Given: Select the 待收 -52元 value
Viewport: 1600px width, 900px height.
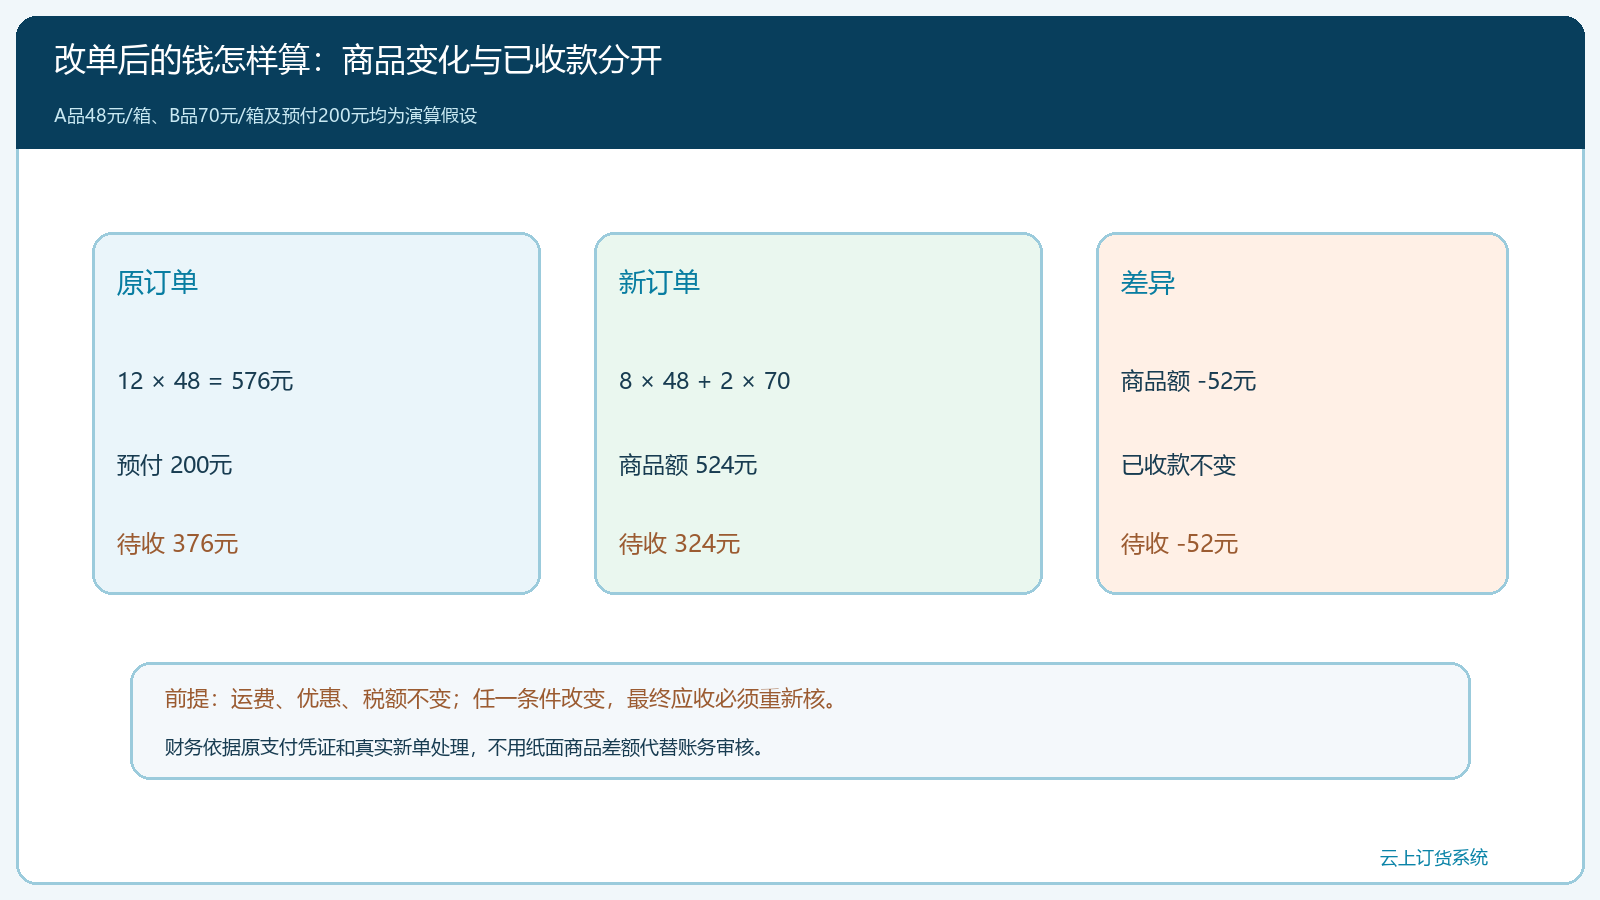Looking at the screenshot, I should [1179, 544].
